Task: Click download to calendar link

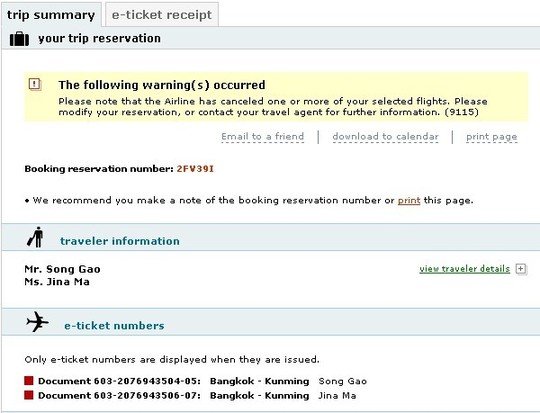Action: [385, 137]
